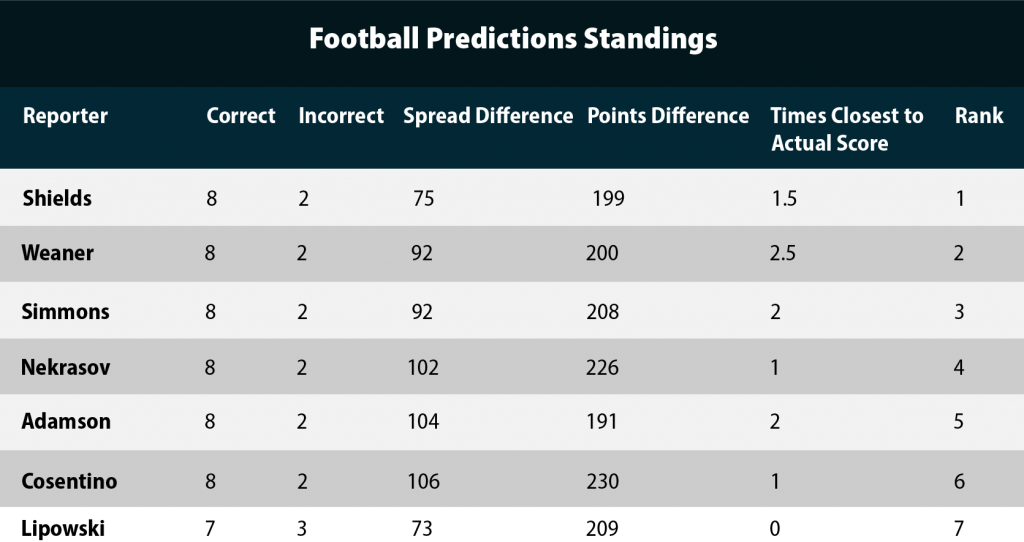Image resolution: width=1024 pixels, height=542 pixels.
Task: Click the Rank column header
Action: click(979, 116)
